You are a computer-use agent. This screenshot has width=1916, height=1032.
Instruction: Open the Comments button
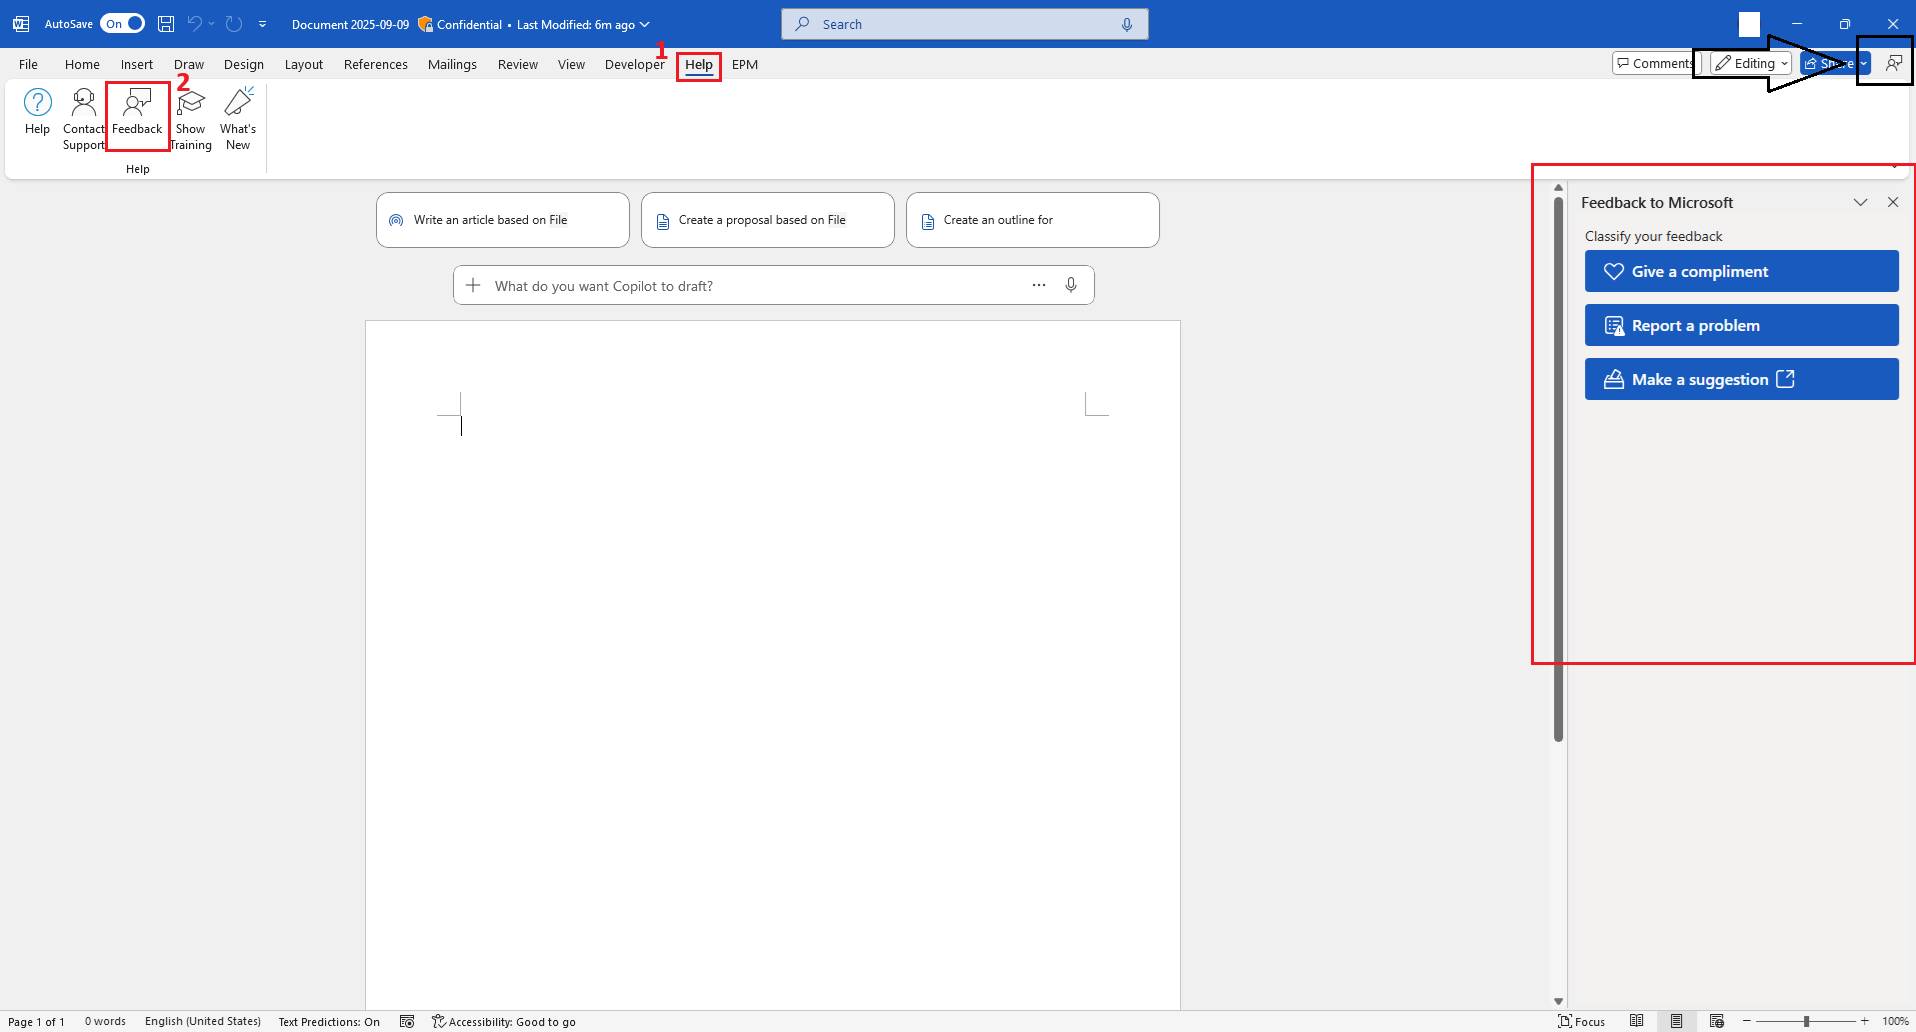tap(1655, 63)
